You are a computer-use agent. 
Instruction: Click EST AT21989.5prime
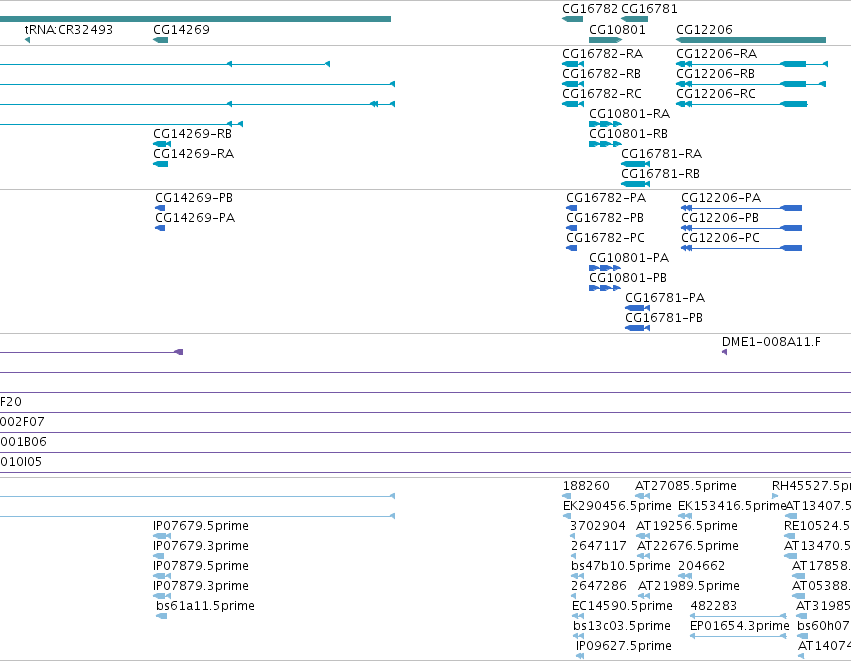click(x=689, y=587)
